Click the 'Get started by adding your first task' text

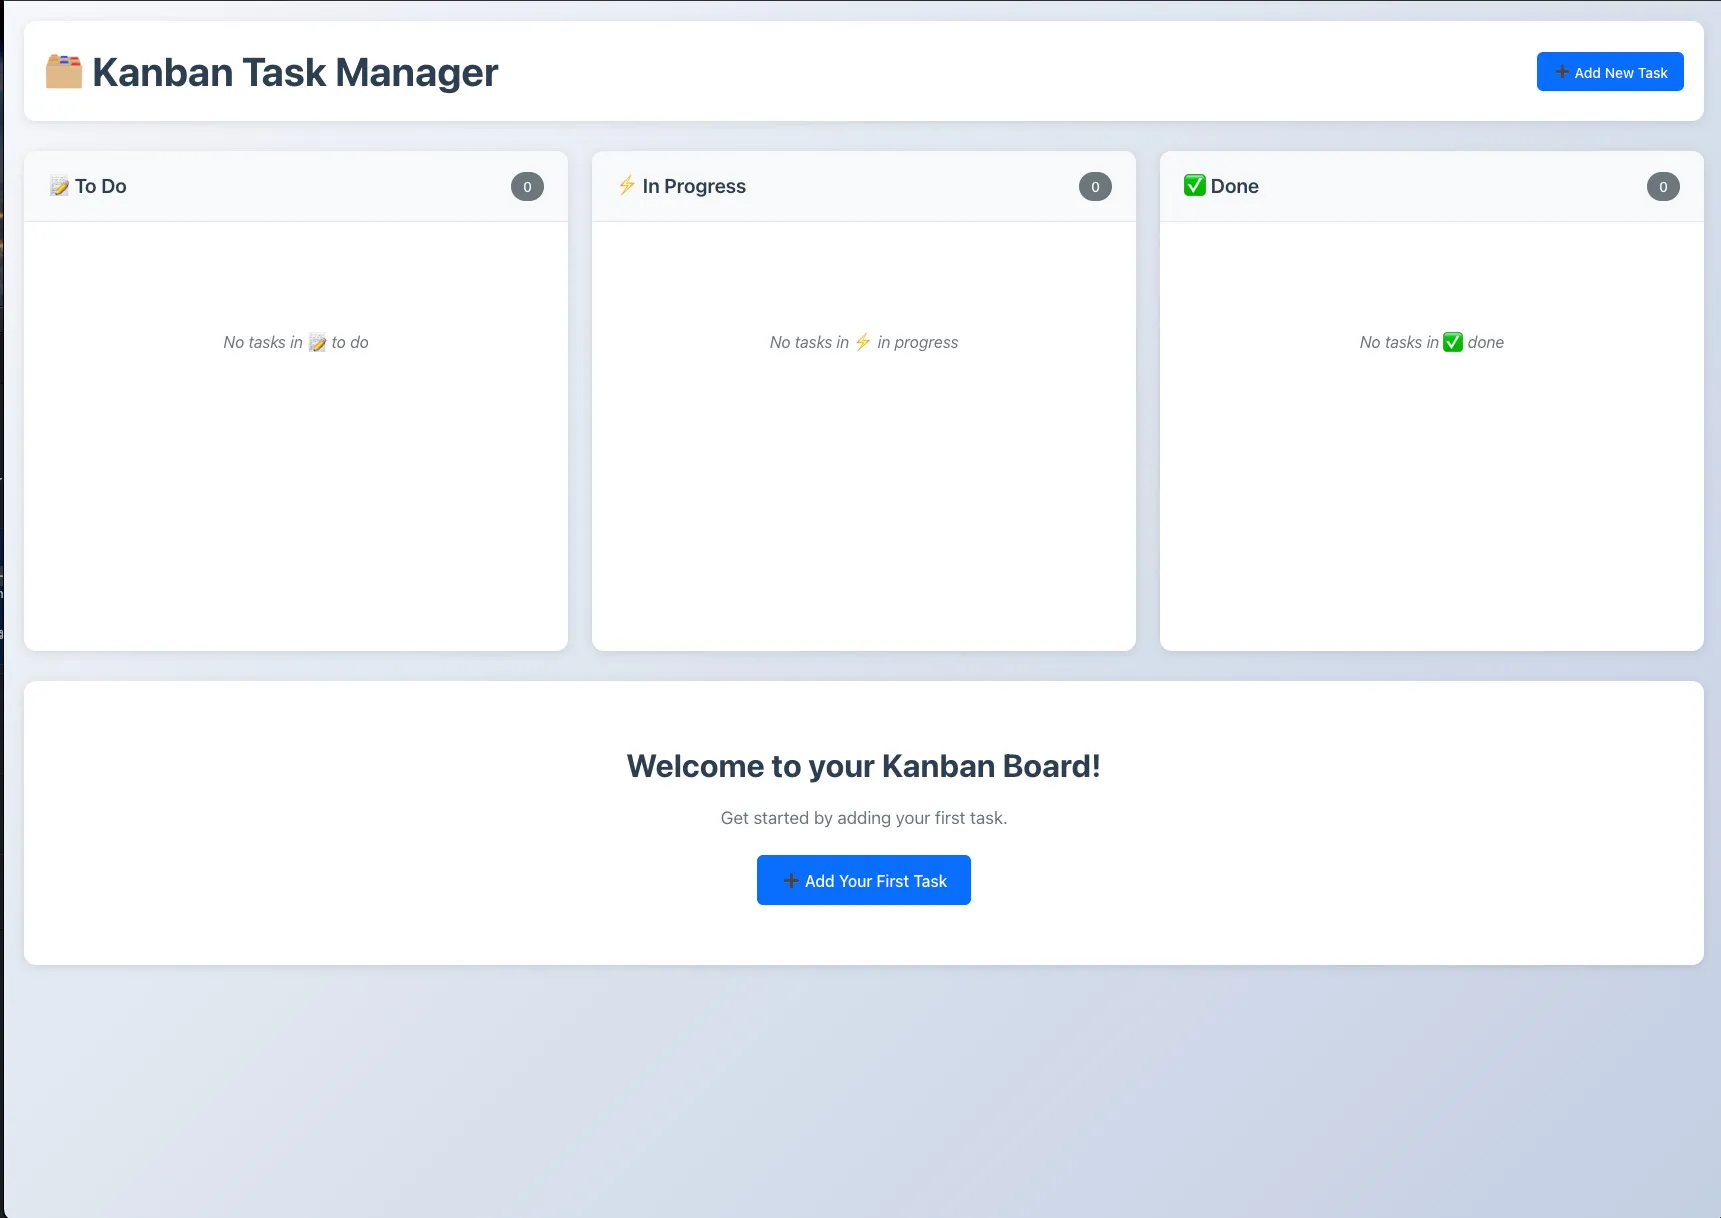coord(863,818)
